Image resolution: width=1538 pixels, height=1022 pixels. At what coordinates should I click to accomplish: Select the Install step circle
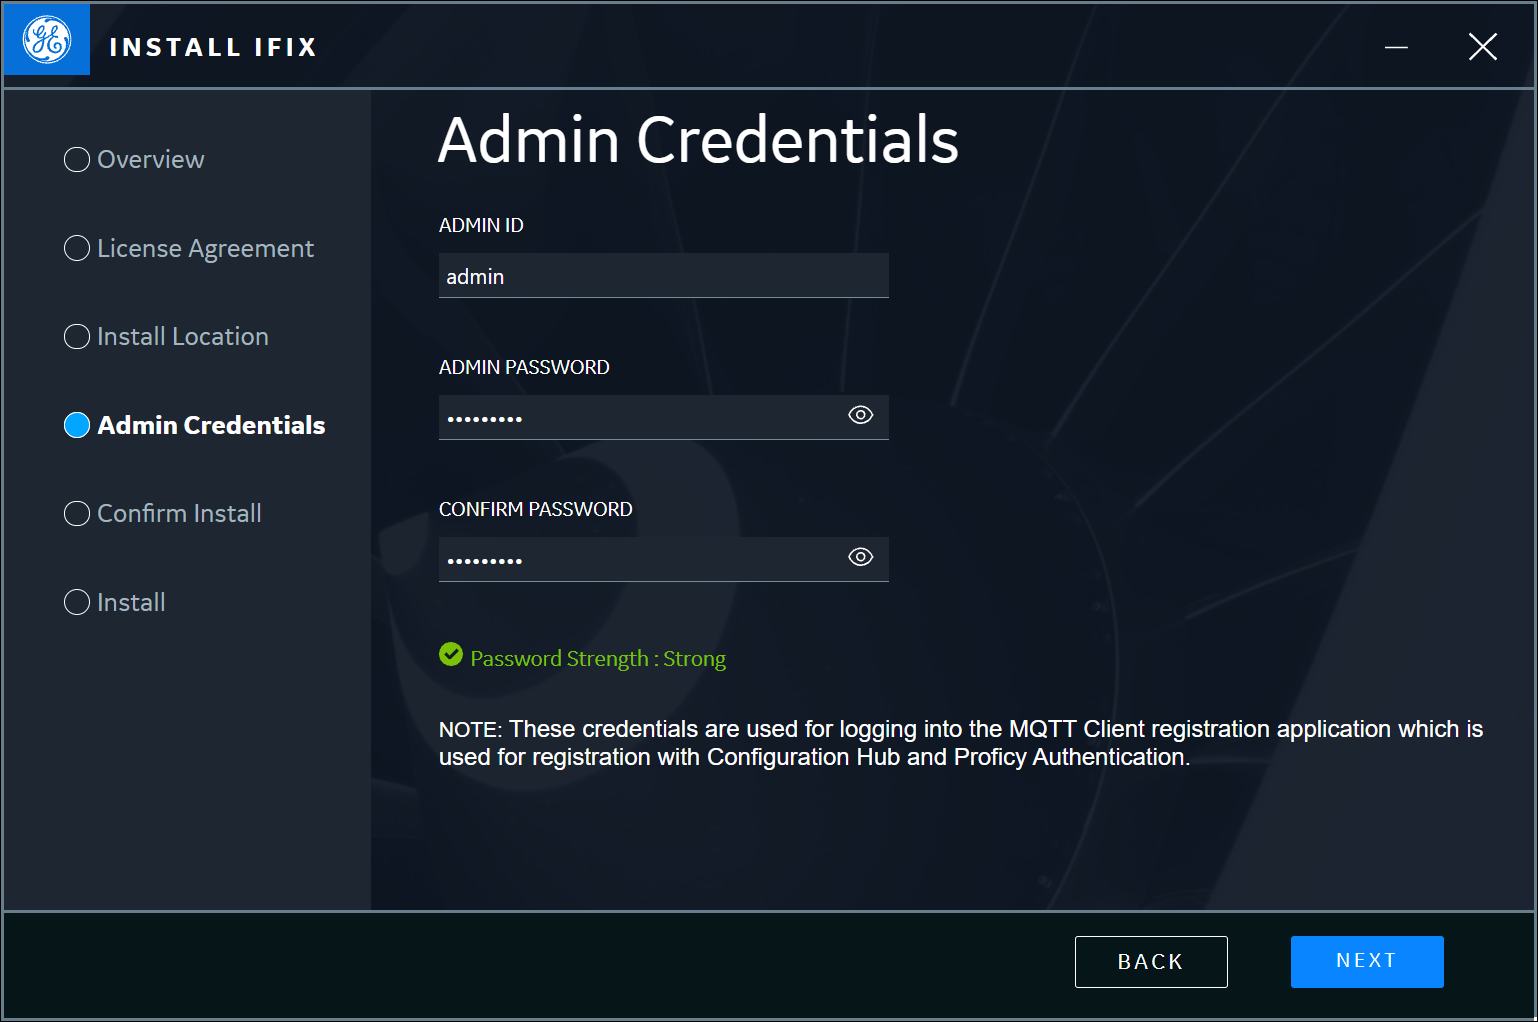pos(77,602)
